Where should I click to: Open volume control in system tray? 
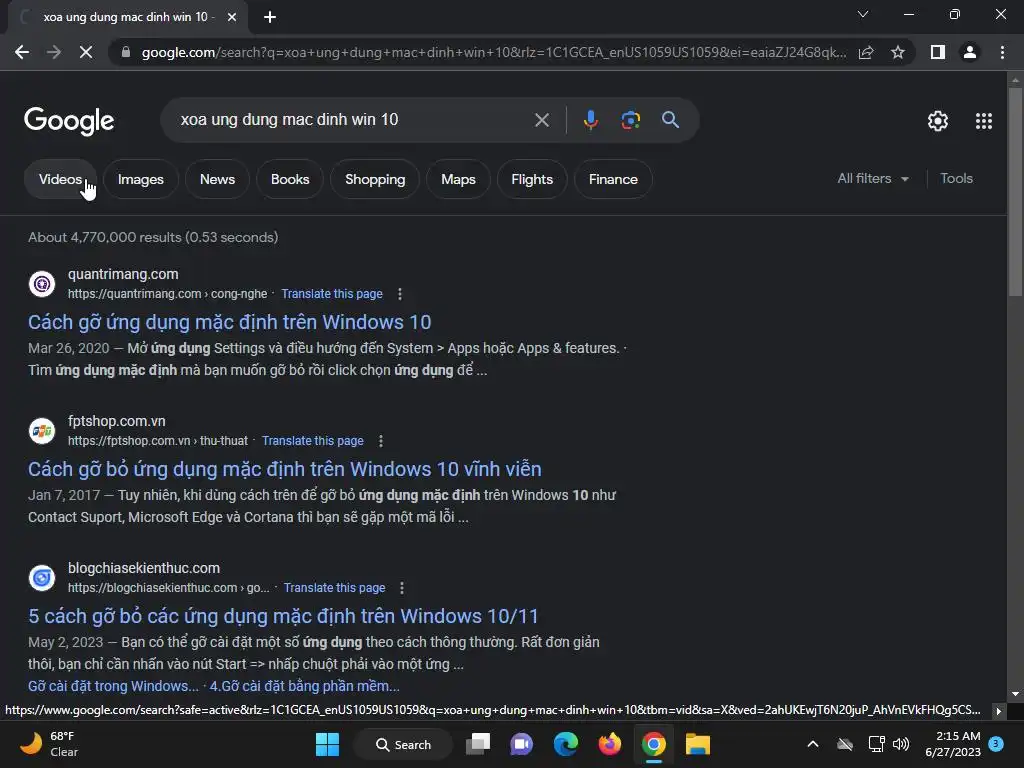(x=901, y=744)
